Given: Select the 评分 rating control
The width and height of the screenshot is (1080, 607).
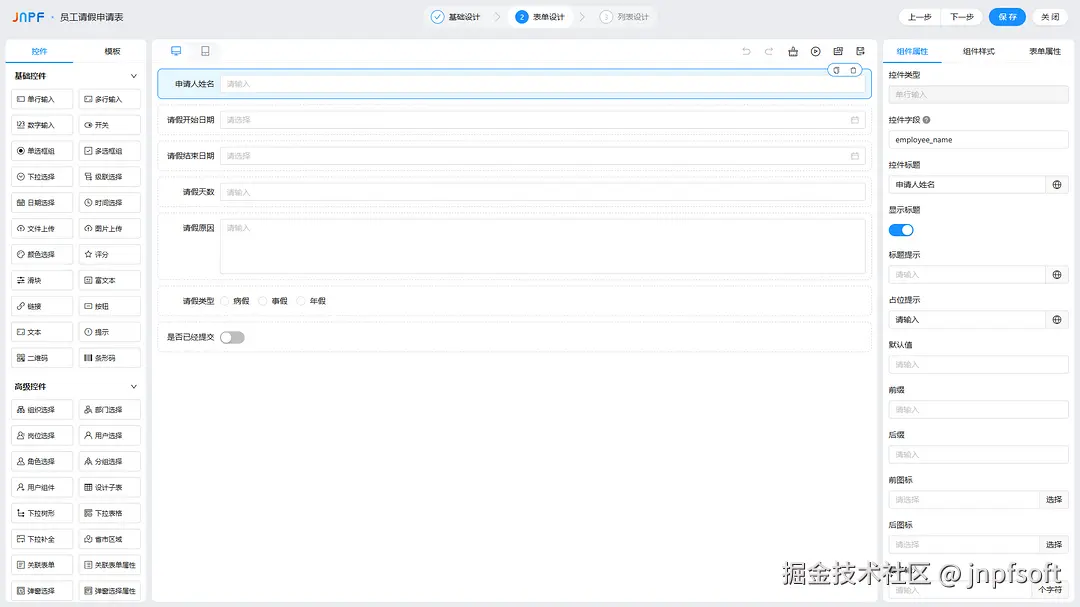Looking at the screenshot, I should tap(110, 254).
